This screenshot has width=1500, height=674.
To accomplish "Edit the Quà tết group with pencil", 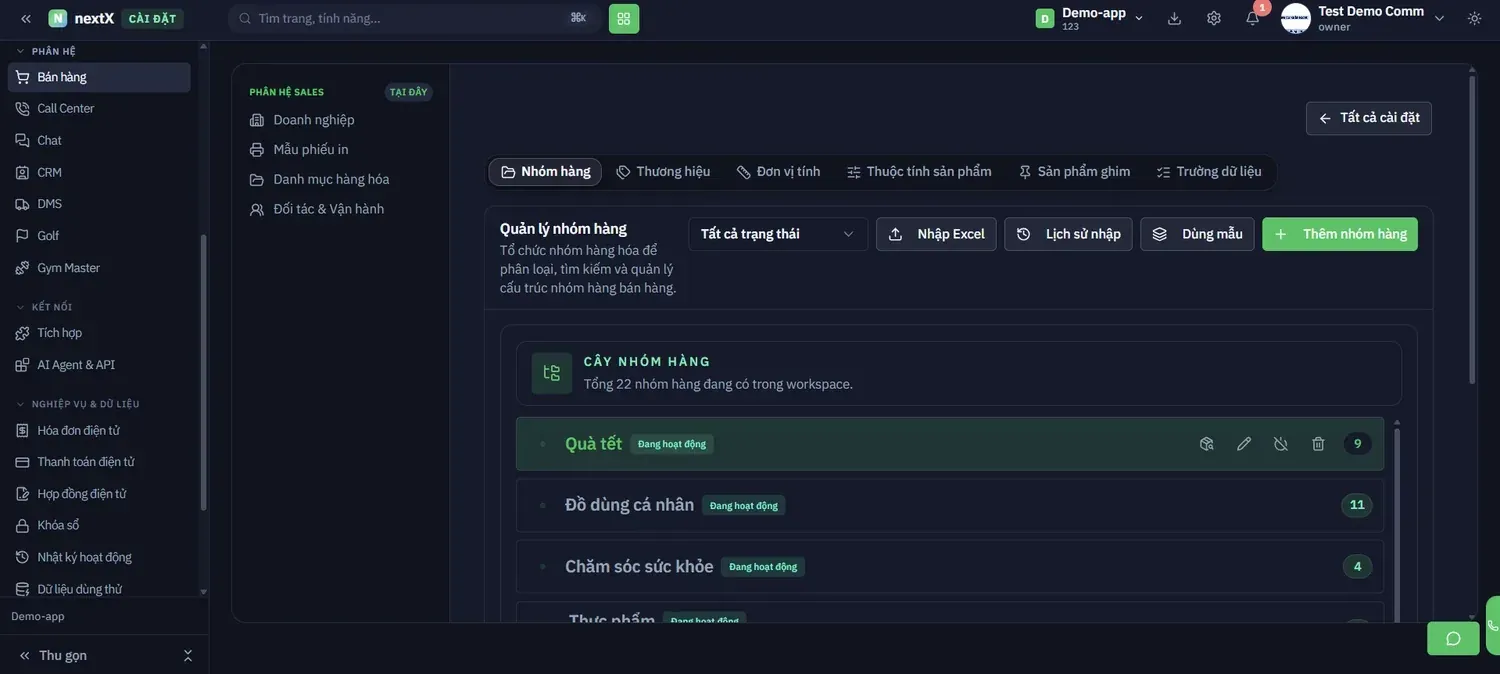I will tap(1244, 444).
